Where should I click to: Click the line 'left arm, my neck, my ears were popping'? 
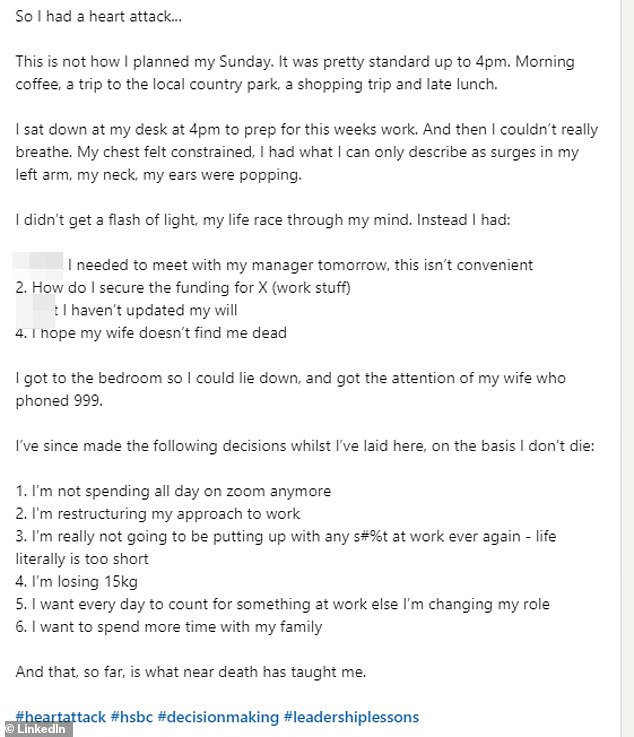tap(158, 175)
